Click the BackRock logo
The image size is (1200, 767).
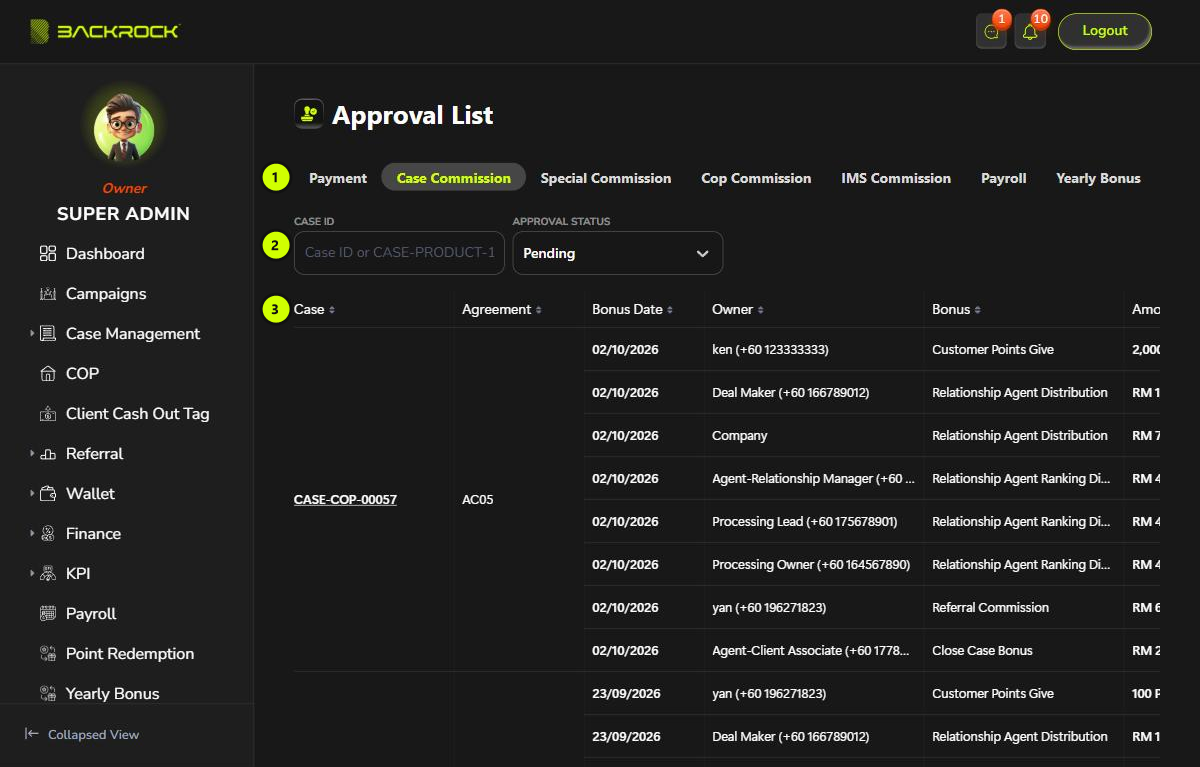click(x=104, y=31)
